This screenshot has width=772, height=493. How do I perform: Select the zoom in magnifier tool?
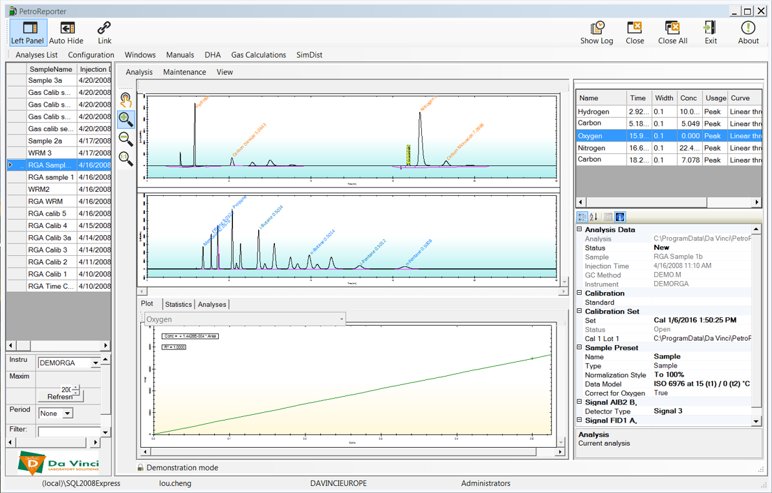pos(126,119)
